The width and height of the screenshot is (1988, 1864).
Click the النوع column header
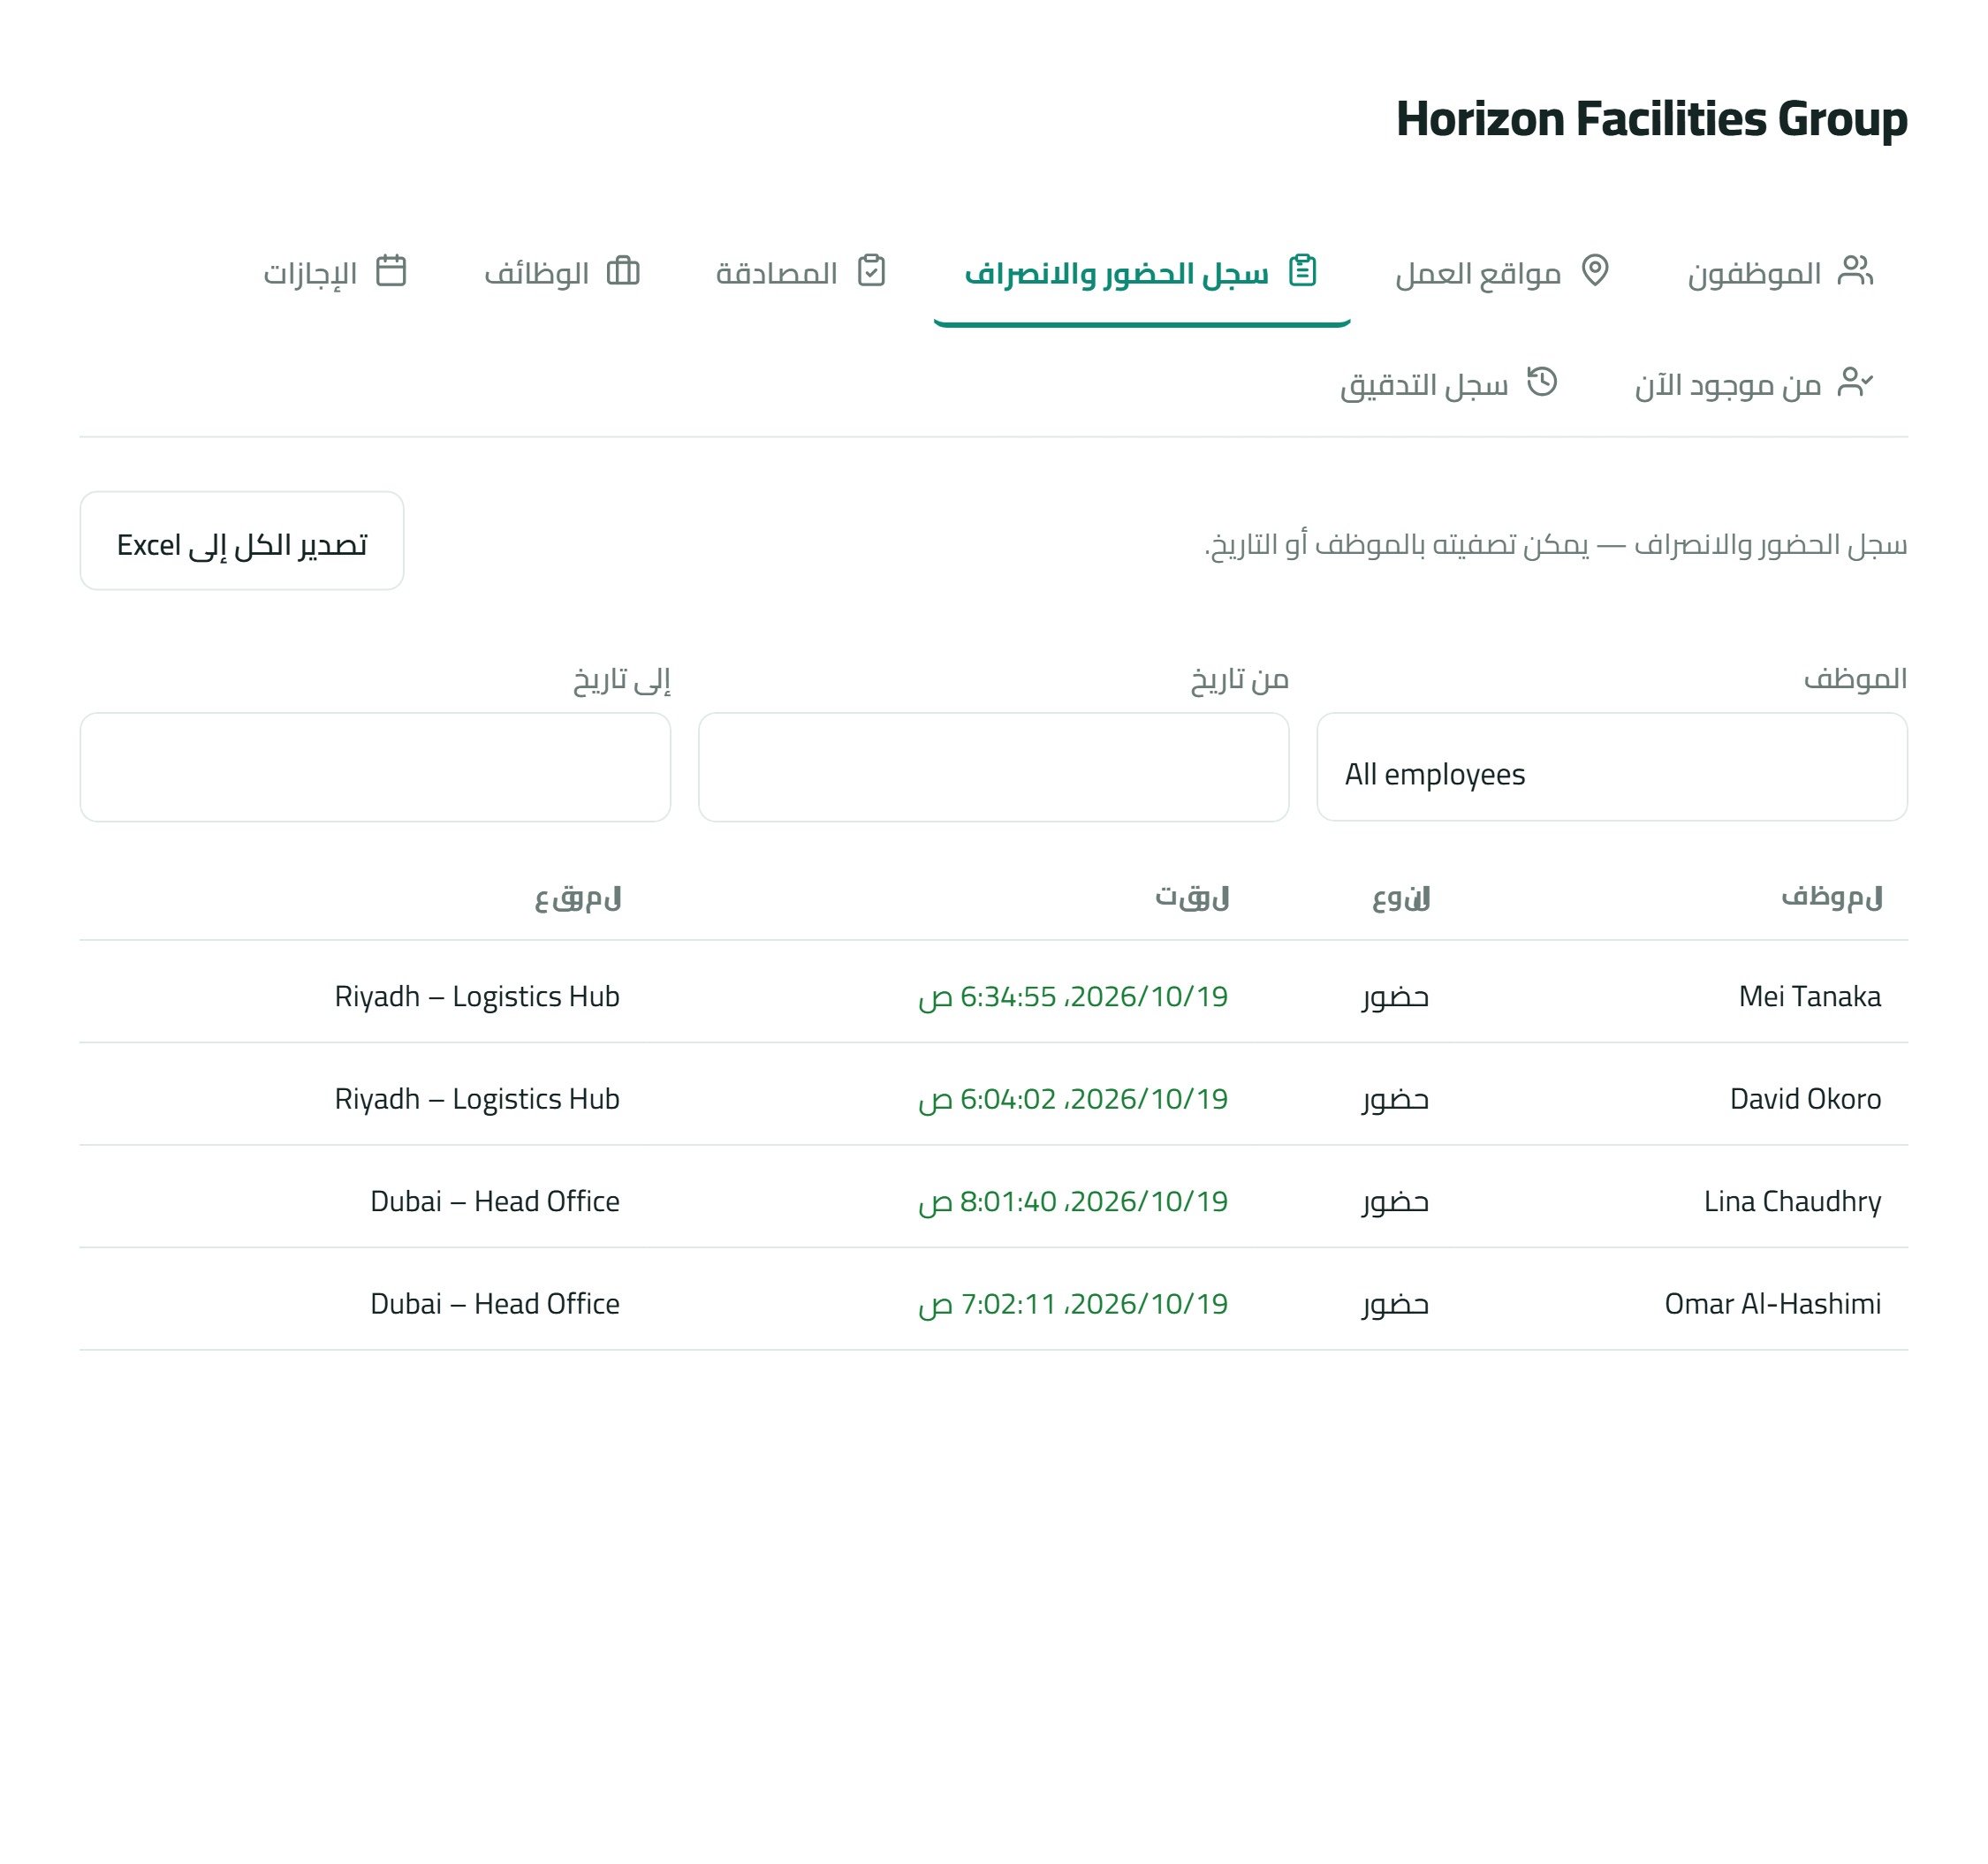point(1400,898)
